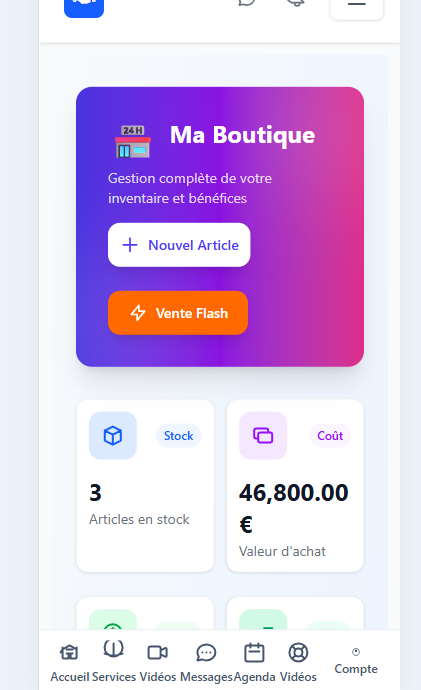Open the notifications bell icon
This screenshot has width=421, height=690.
click(x=296, y=3)
